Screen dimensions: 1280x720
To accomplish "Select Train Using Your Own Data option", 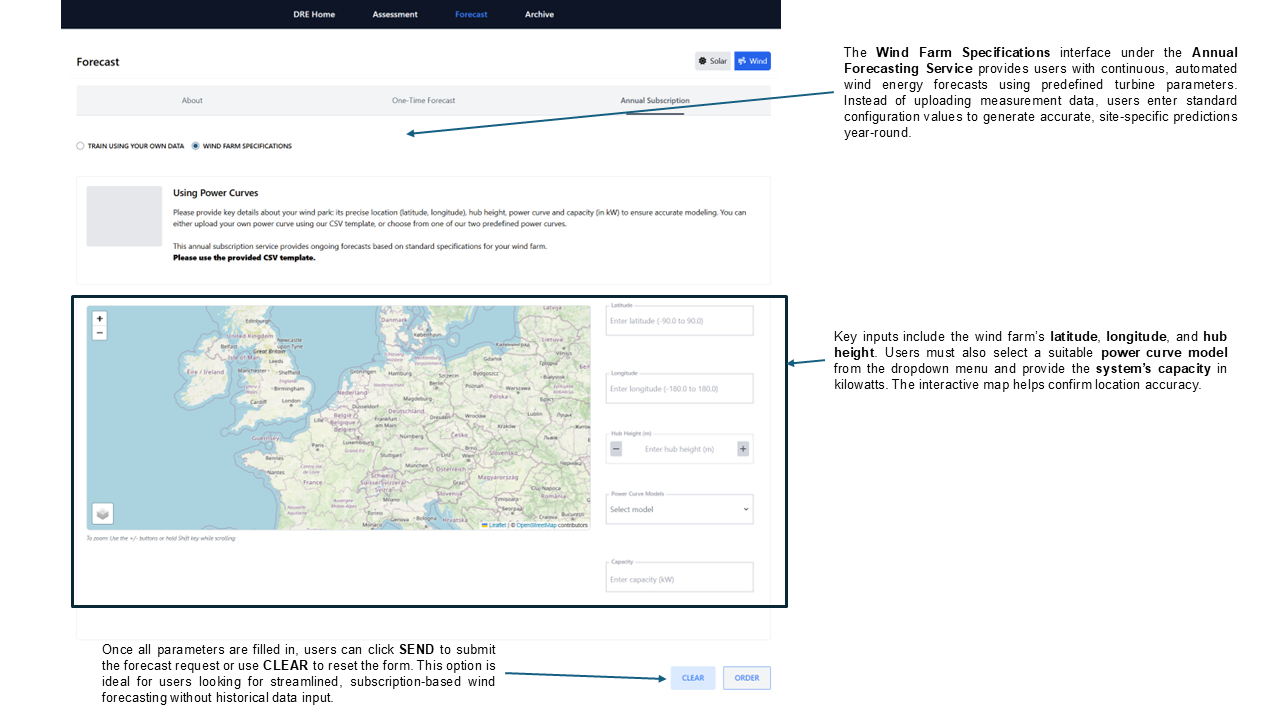I will click(81, 146).
